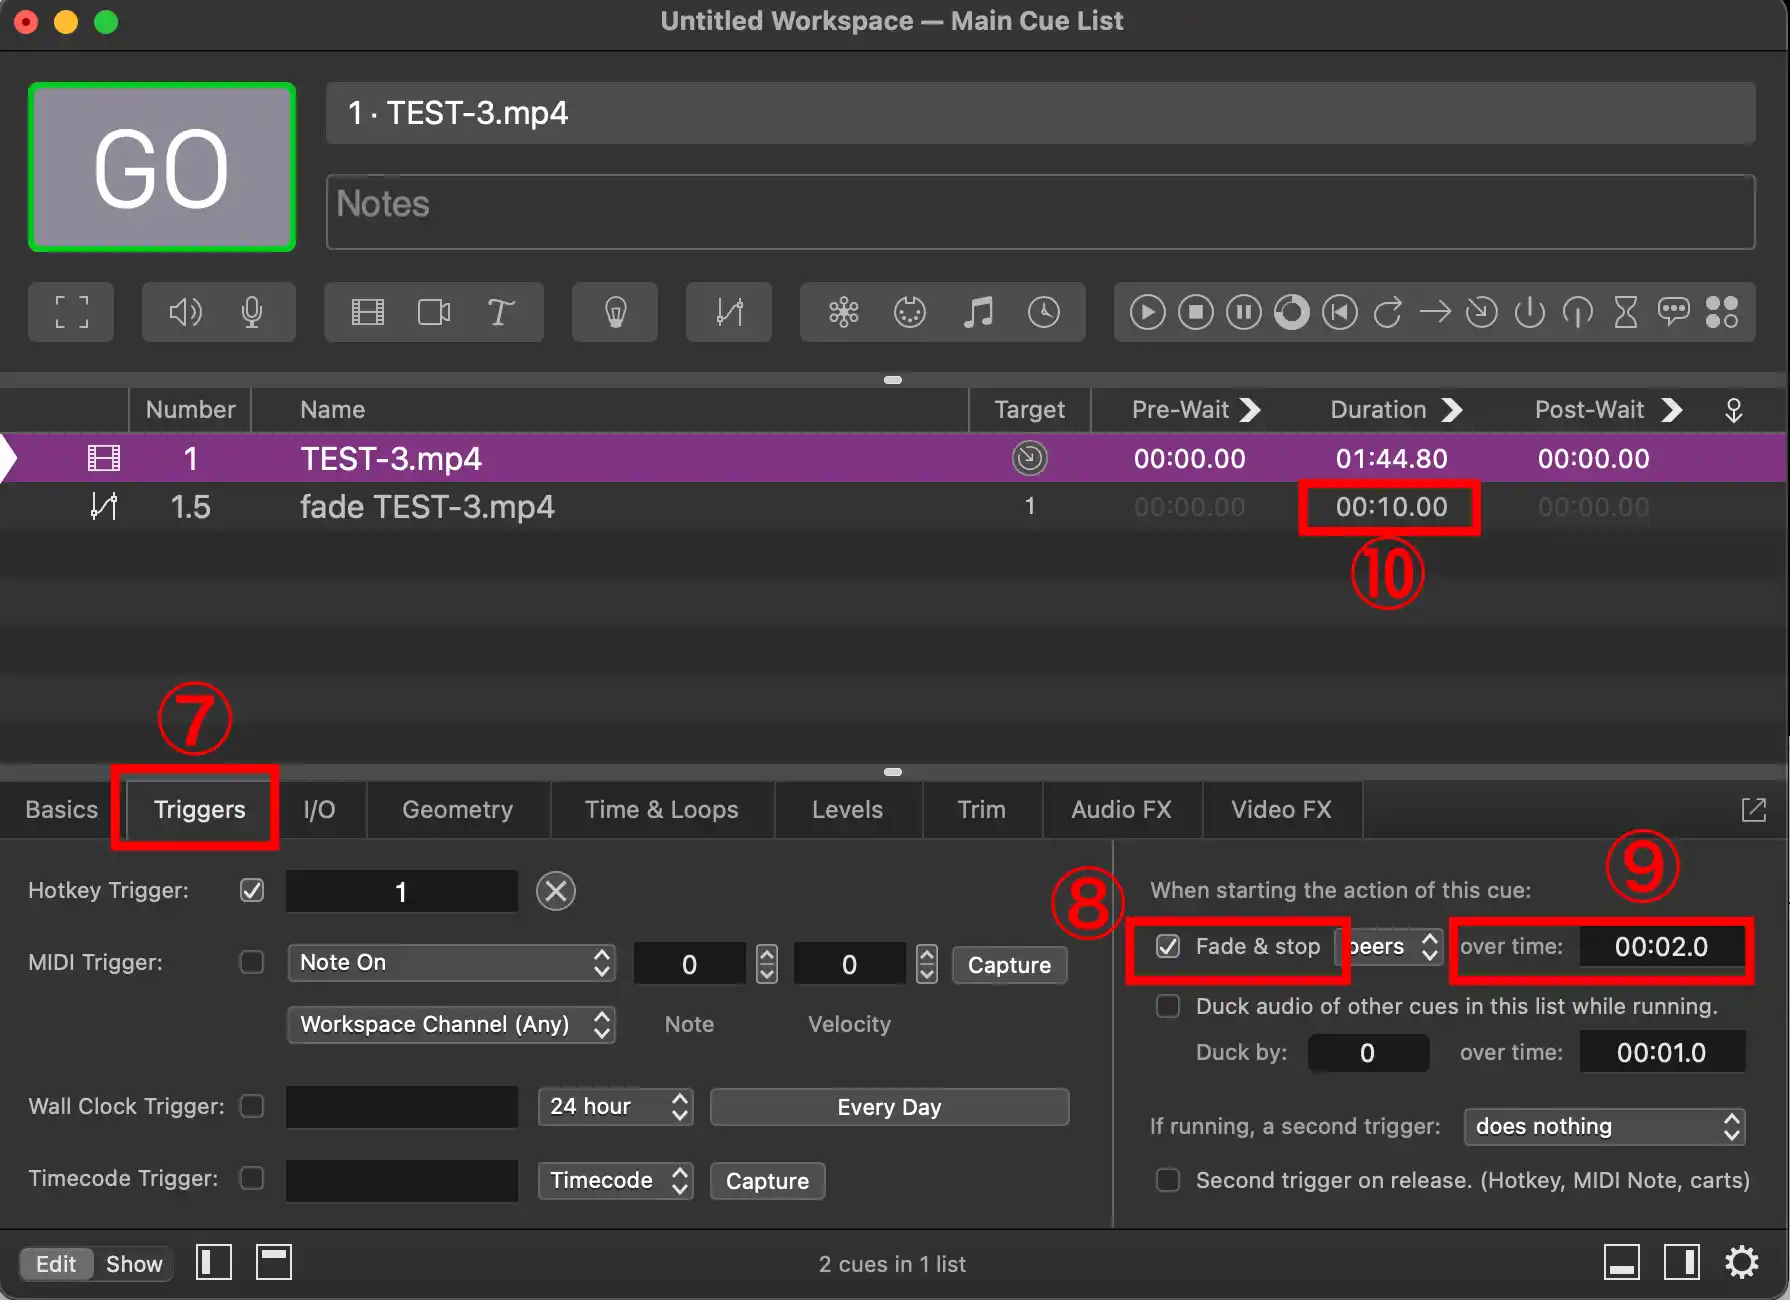Open the I/O tab
Screen dimensions: 1790x1300
[319, 810]
